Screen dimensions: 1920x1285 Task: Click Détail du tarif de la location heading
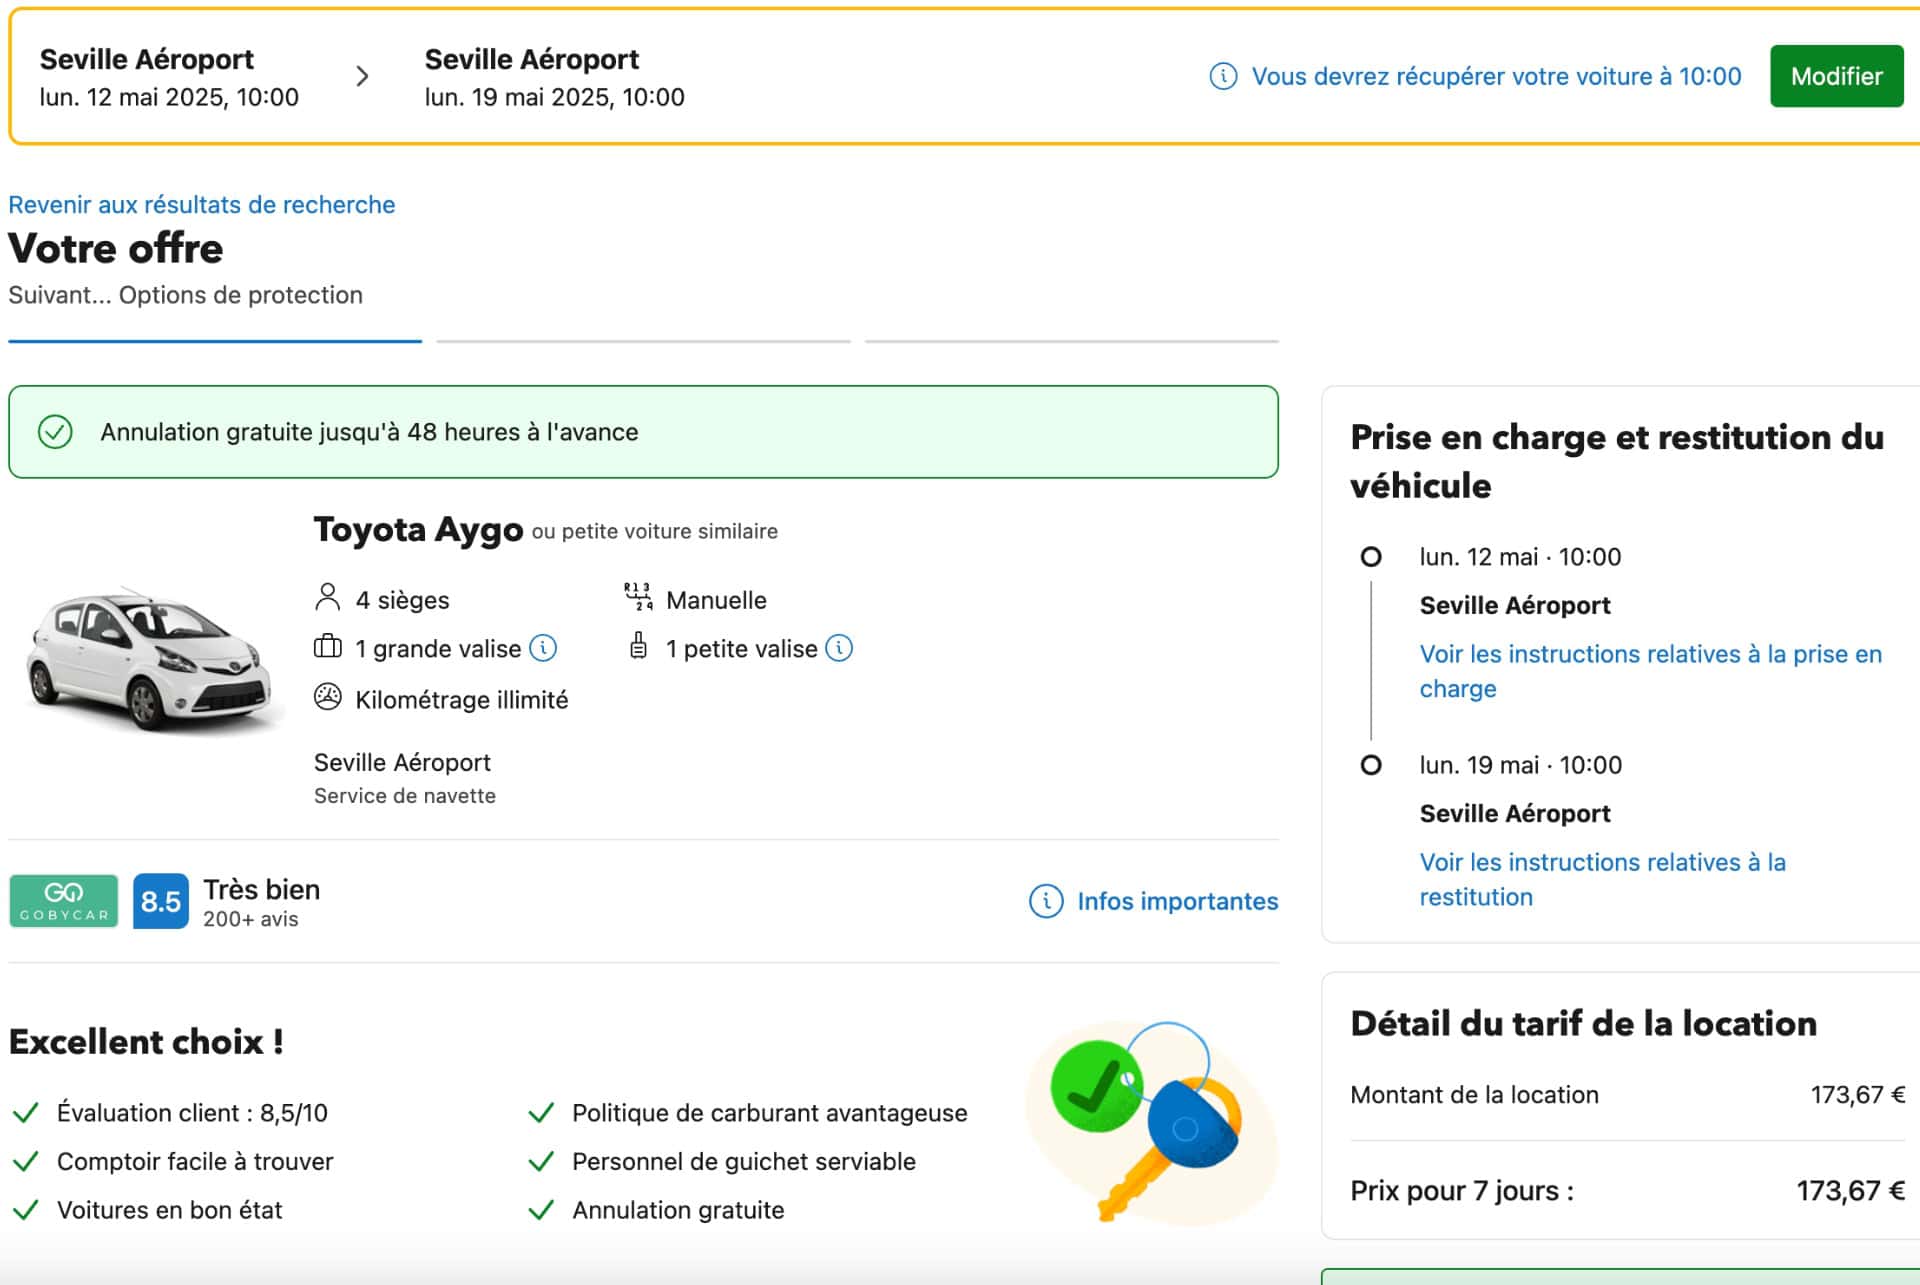click(1583, 1023)
